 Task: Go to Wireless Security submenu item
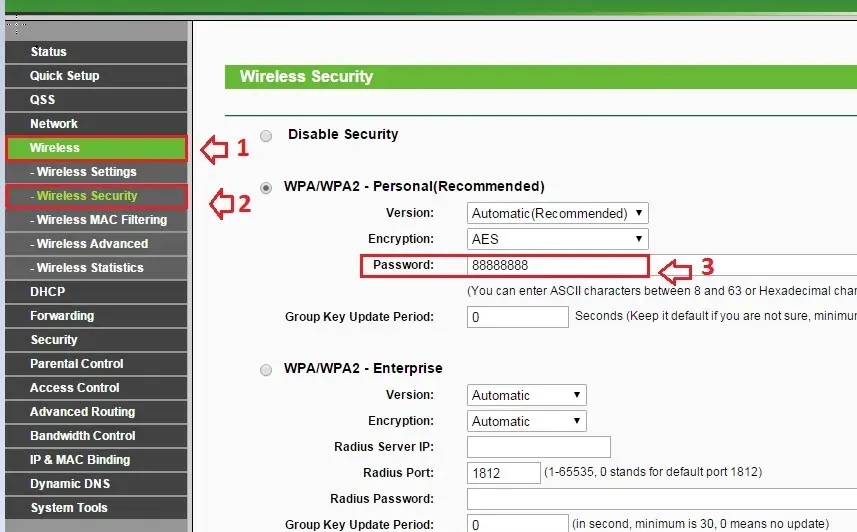click(96, 196)
